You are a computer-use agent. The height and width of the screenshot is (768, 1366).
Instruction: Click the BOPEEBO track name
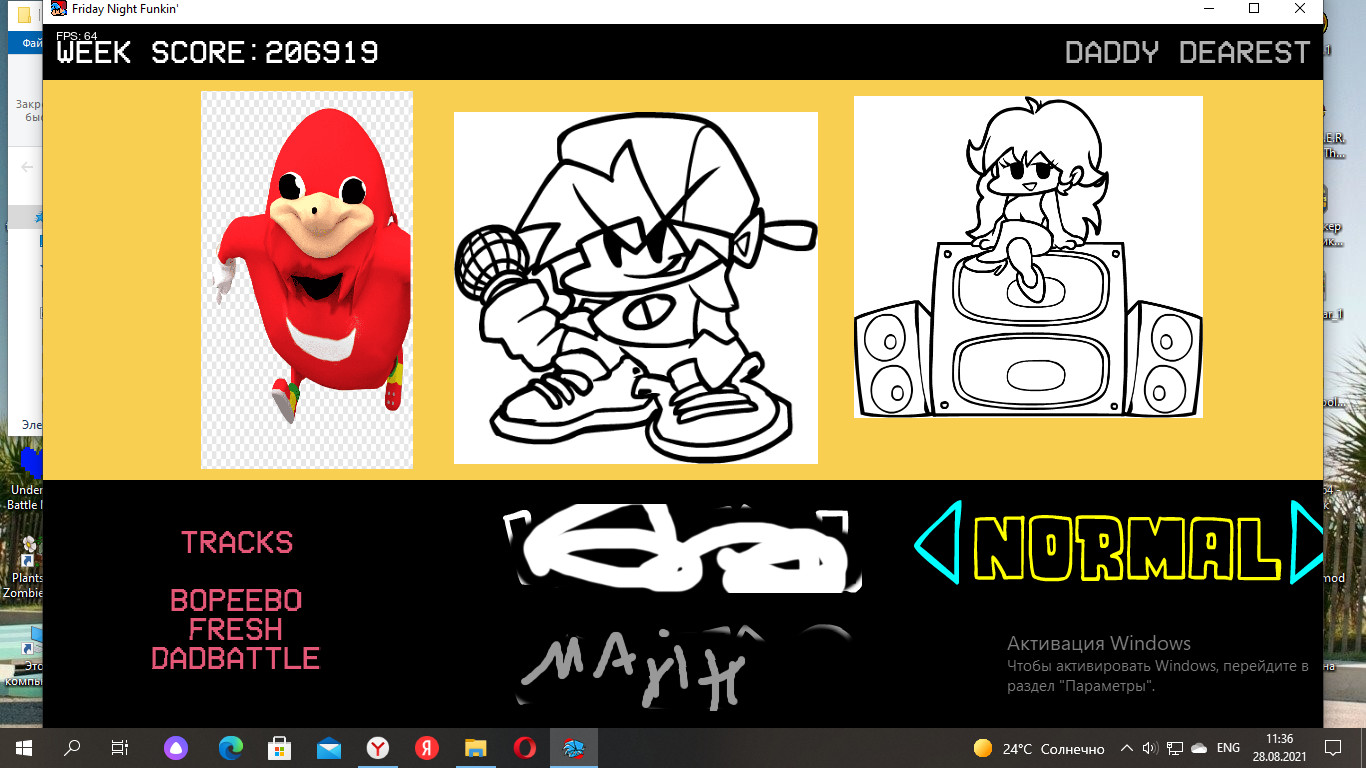click(236, 600)
